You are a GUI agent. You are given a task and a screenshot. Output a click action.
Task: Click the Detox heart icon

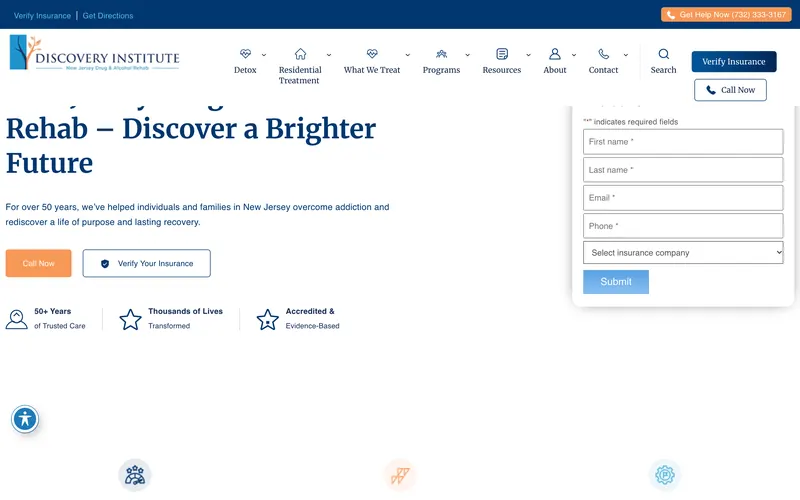245,54
